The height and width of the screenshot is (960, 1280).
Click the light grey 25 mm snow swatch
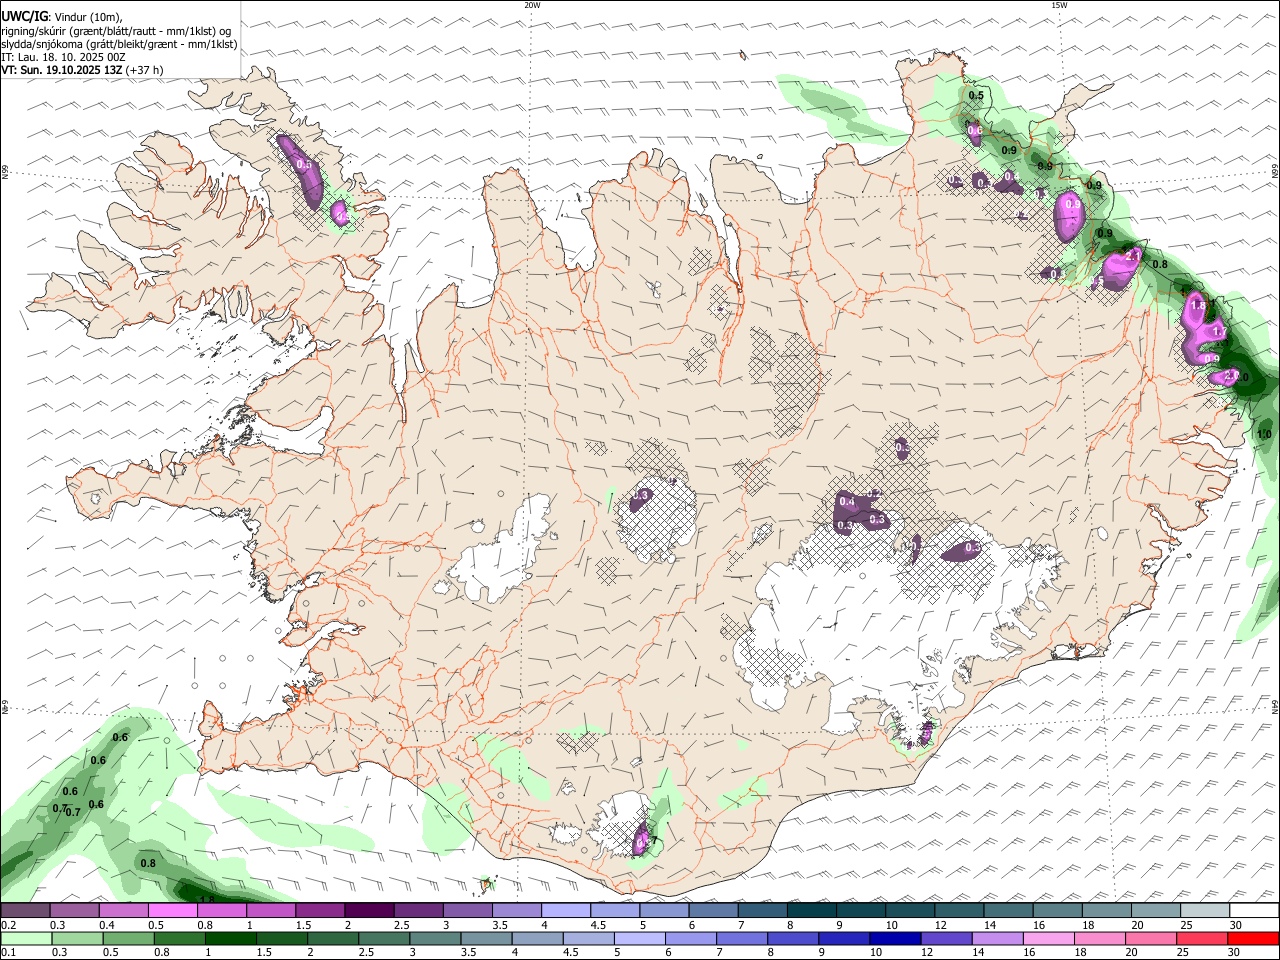tap(1204, 910)
